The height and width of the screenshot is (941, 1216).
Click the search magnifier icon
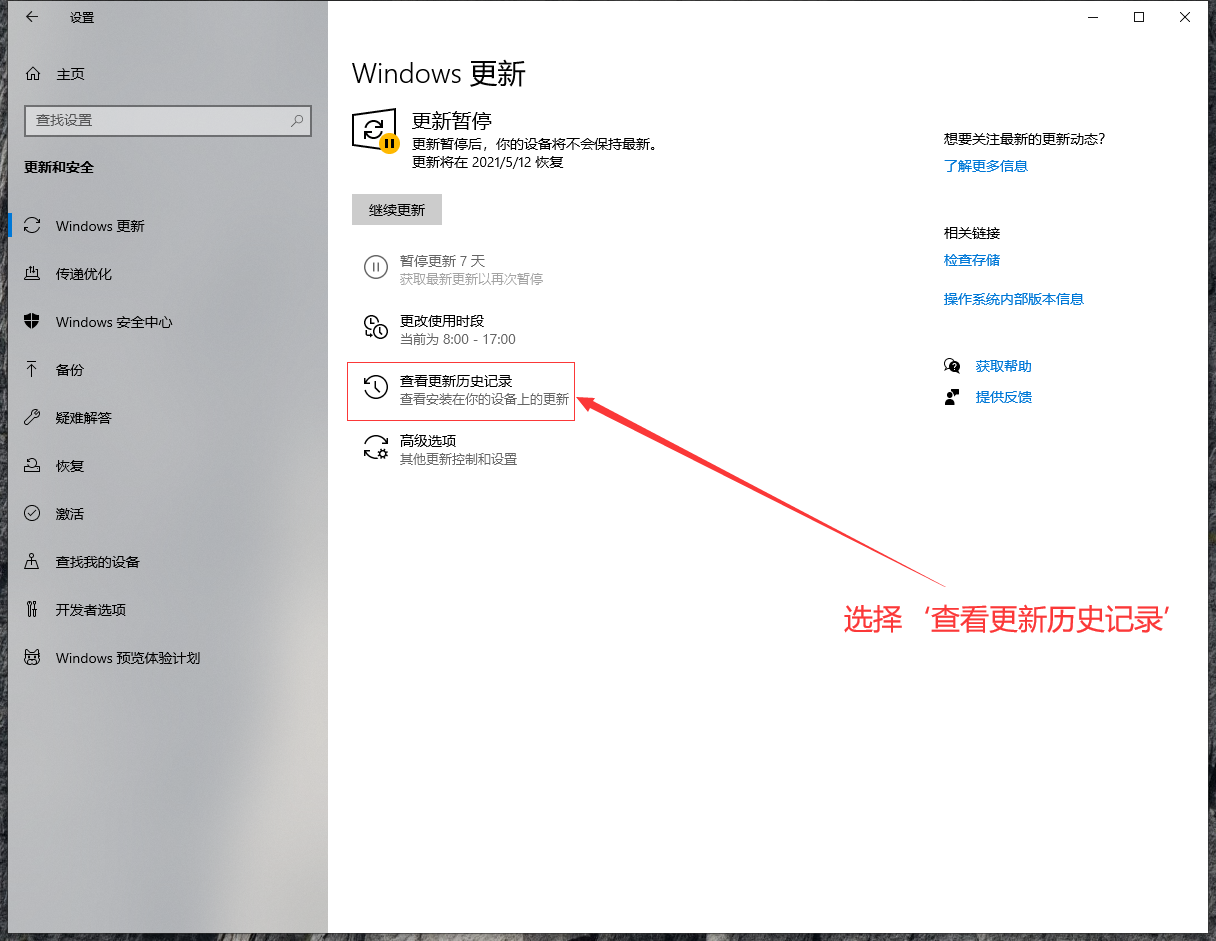[x=297, y=120]
